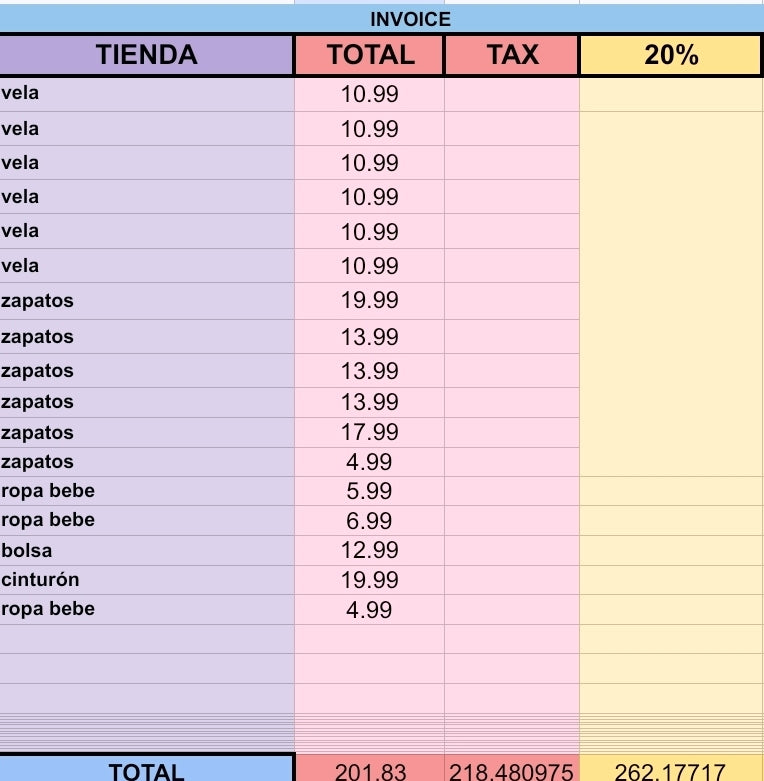Viewport: 764px width, 781px height.
Task: Select the 201.83 total sum cell
Action: tap(370, 769)
